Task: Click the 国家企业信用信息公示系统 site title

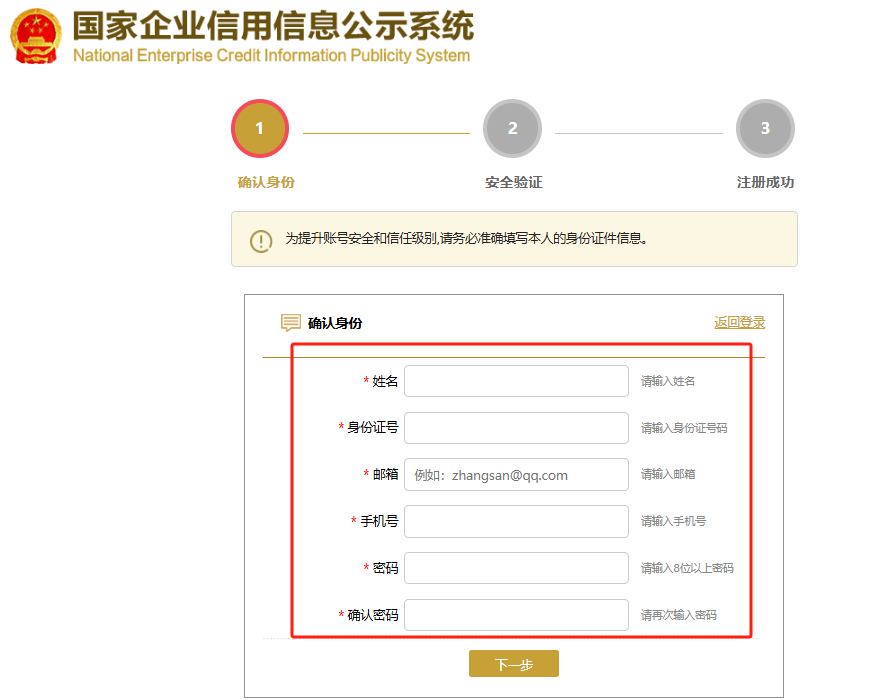Action: 273,25
